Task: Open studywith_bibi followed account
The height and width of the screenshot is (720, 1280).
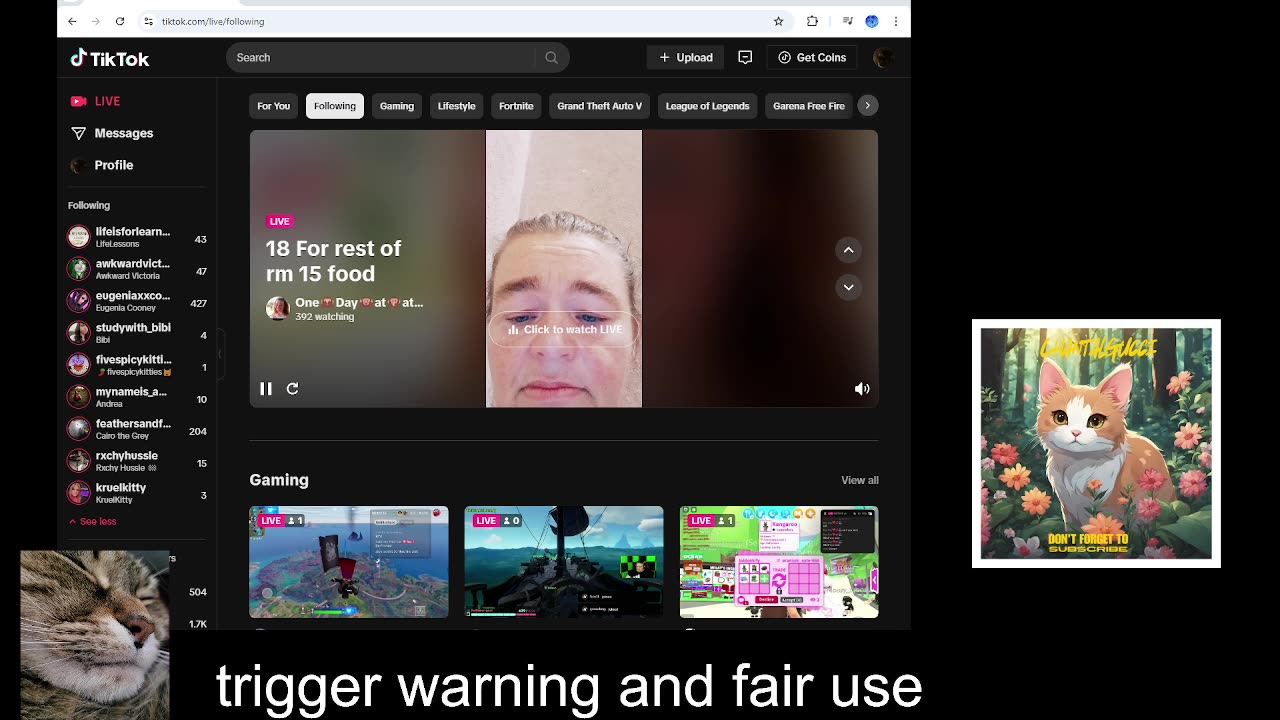Action: coord(137,333)
